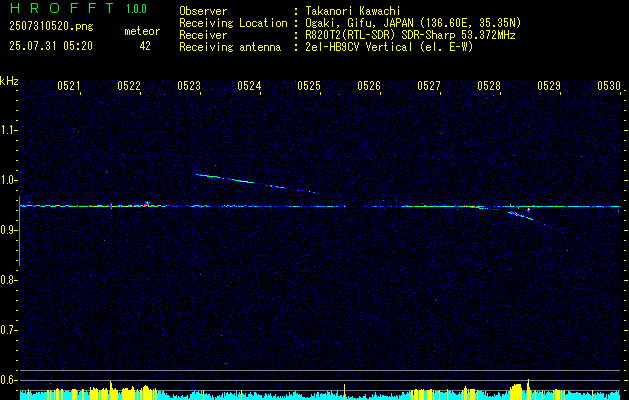Click the 0529 time axis label
This screenshot has width=629, height=400.
pyautogui.click(x=549, y=85)
